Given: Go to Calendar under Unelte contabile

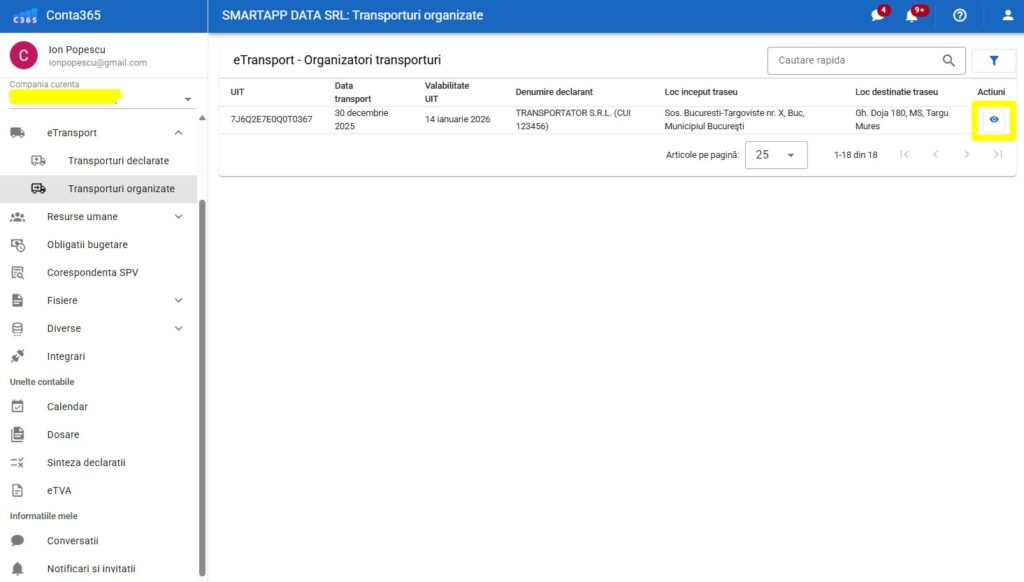Looking at the screenshot, I should pyautogui.click(x=67, y=407).
